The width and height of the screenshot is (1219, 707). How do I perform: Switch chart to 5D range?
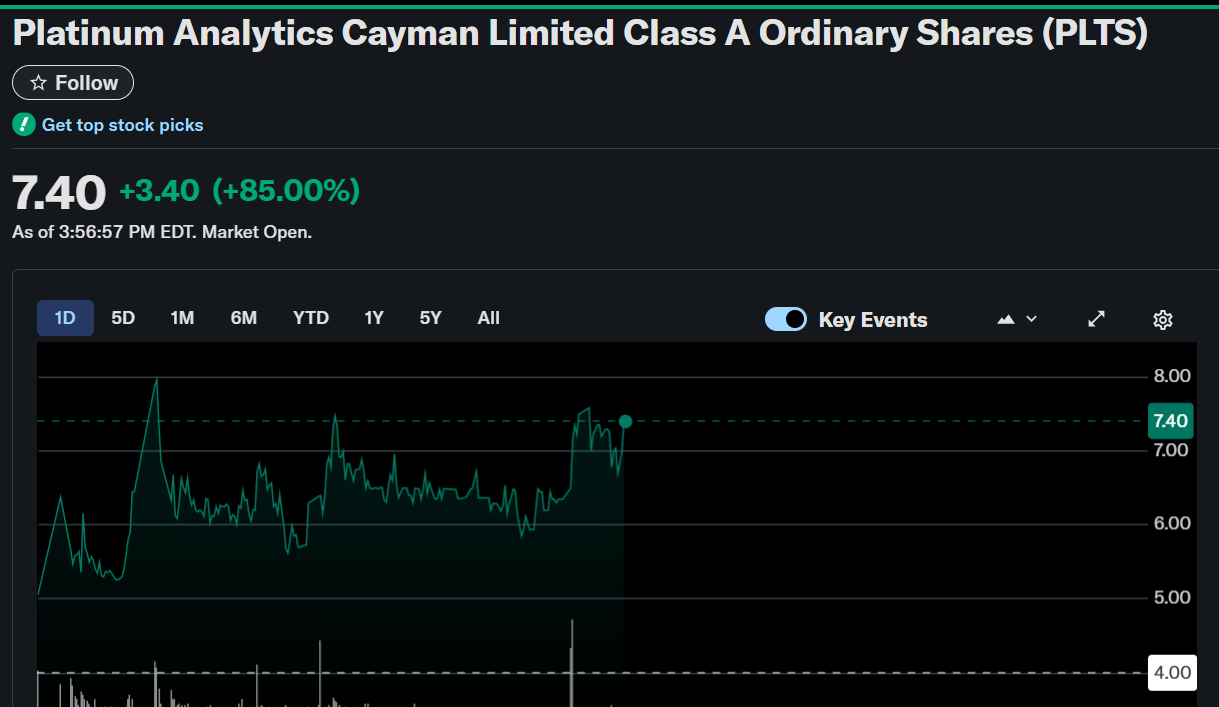[123, 318]
